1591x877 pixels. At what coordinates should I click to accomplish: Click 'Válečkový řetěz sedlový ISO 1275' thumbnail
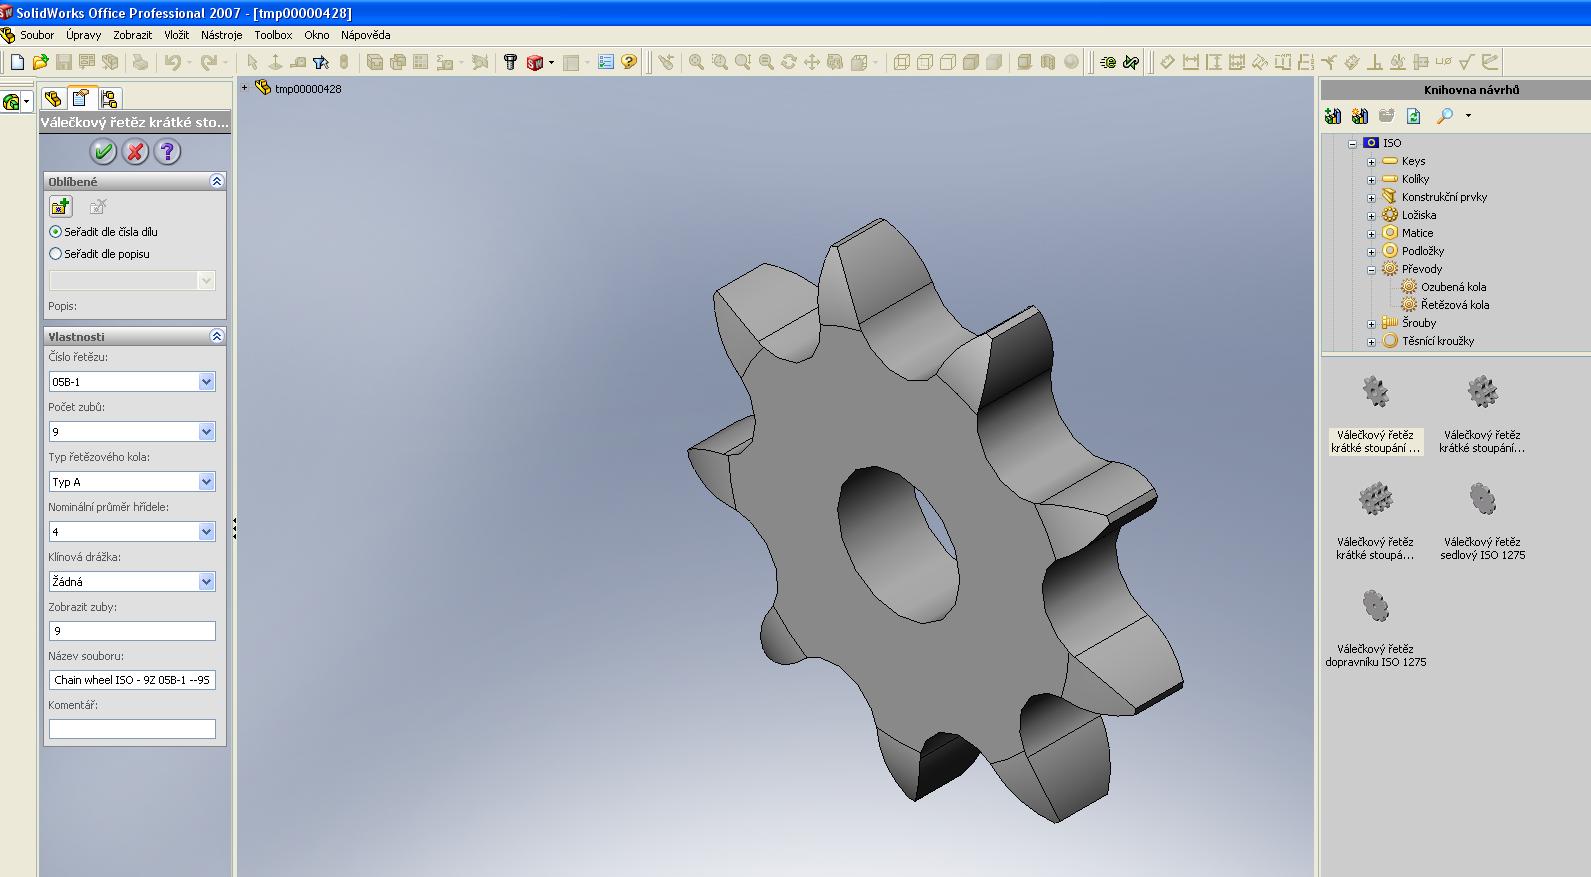click(1482, 500)
